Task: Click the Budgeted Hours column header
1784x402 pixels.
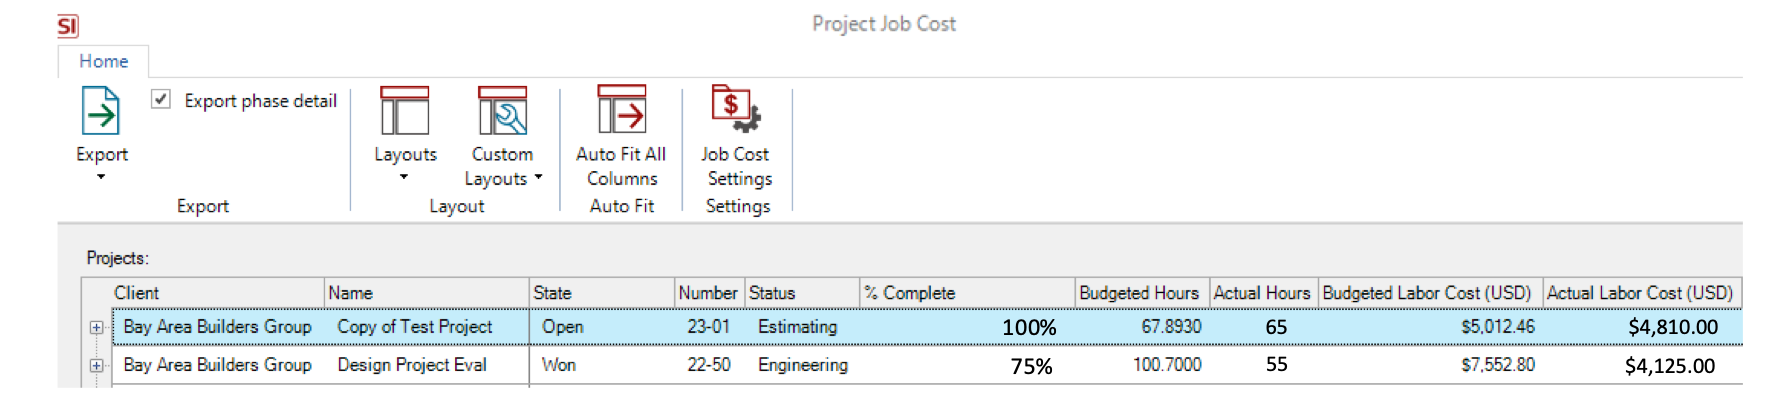Action: [x=1142, y=293]
